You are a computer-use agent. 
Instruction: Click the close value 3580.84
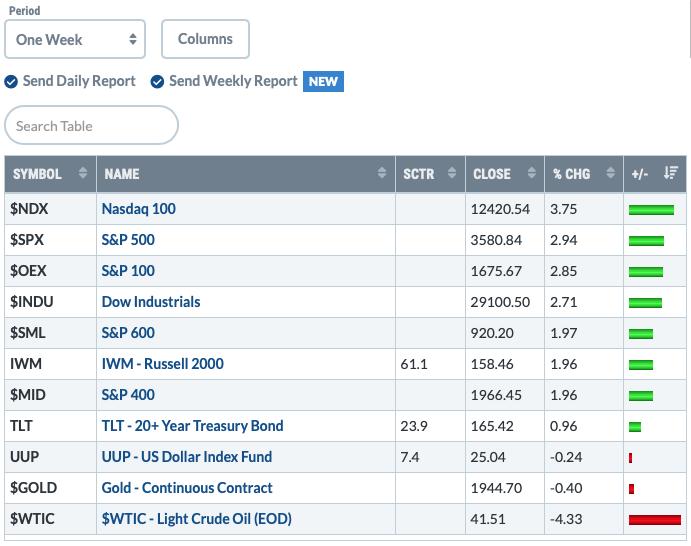click(x=496, y=240)
